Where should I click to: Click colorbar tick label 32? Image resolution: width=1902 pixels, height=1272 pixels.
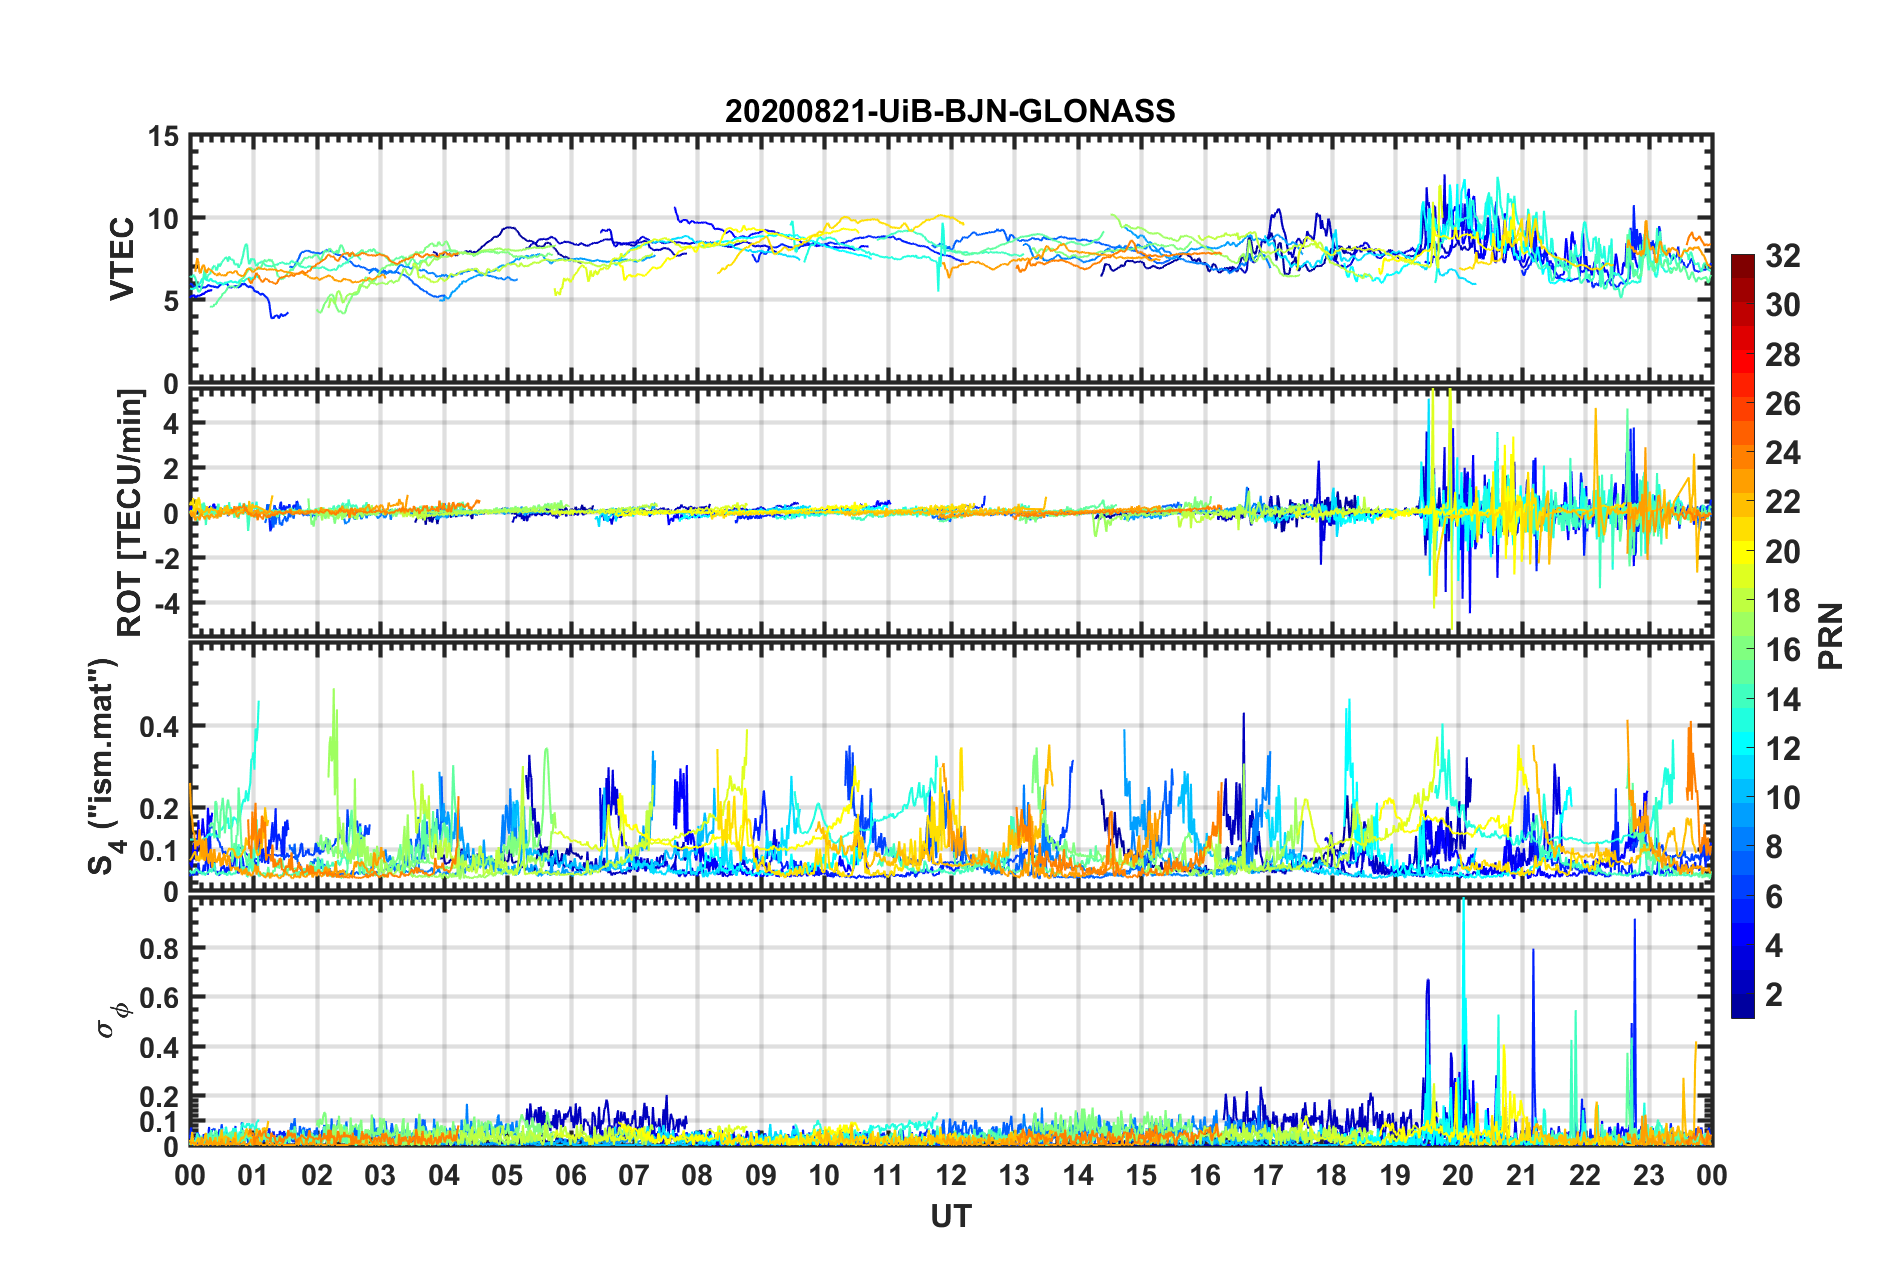click(x=1782, y=256)
